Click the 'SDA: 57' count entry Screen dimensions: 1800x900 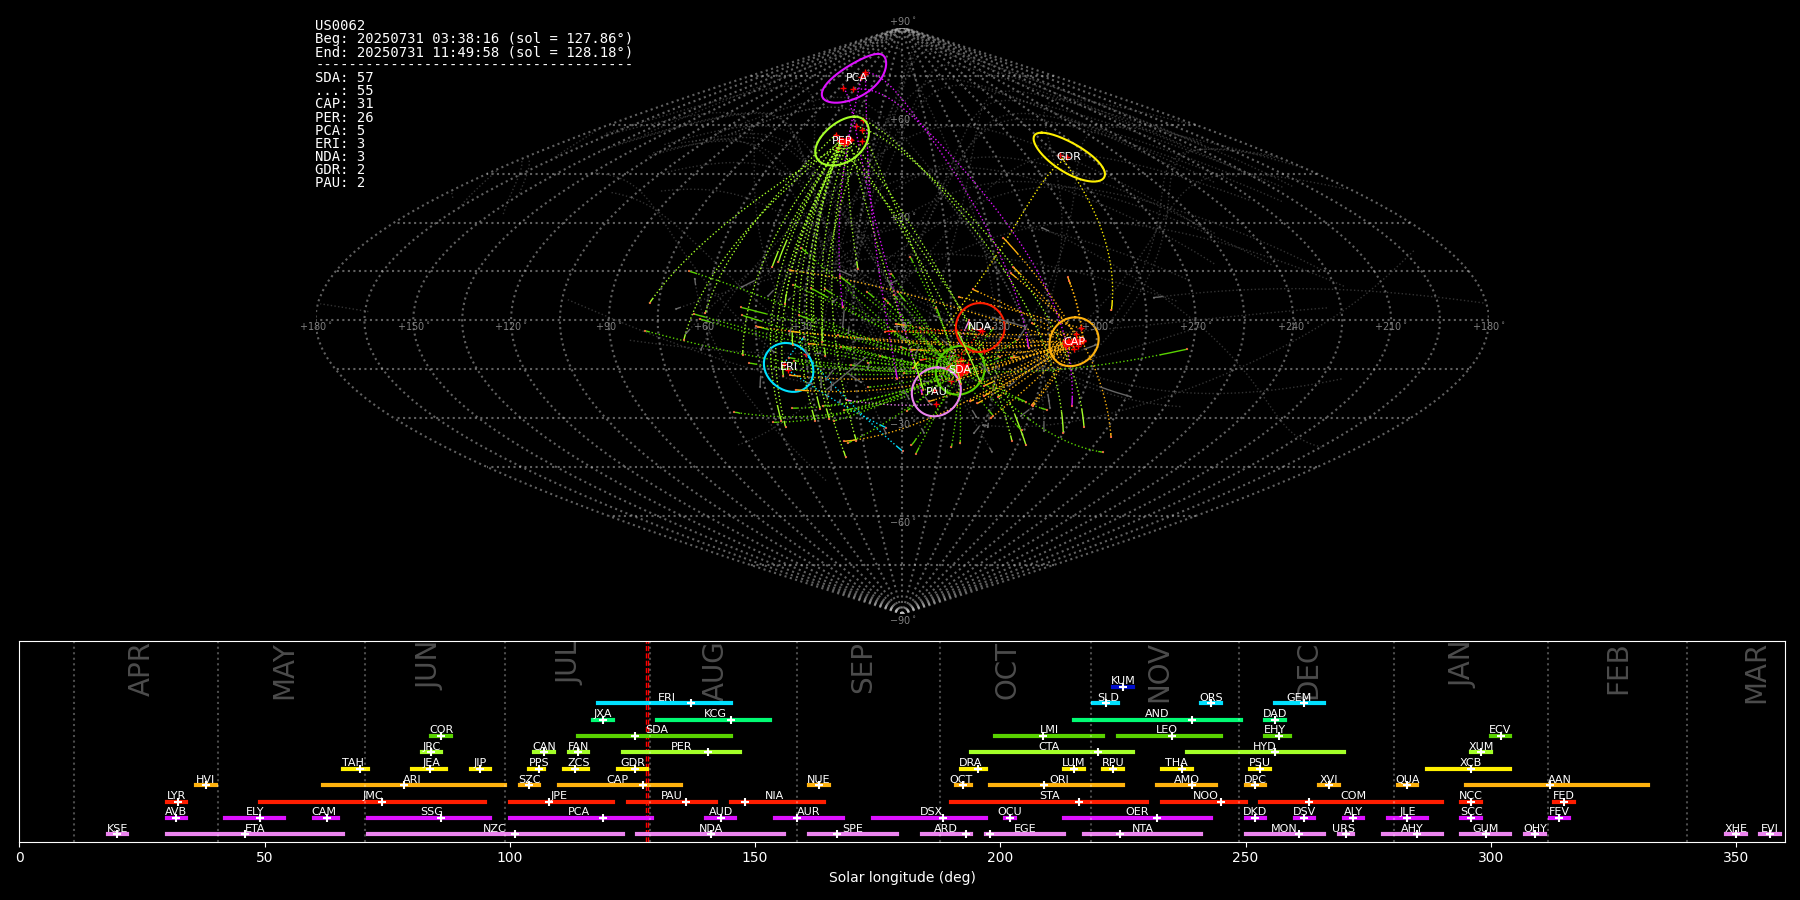coord(344,78)
